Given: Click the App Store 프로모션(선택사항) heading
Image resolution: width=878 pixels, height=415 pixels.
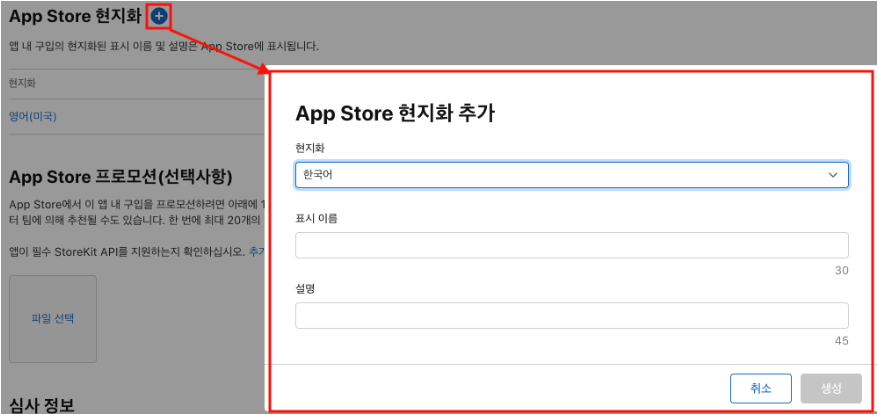Looking at the screenshot, I should [x=120, y=177].
